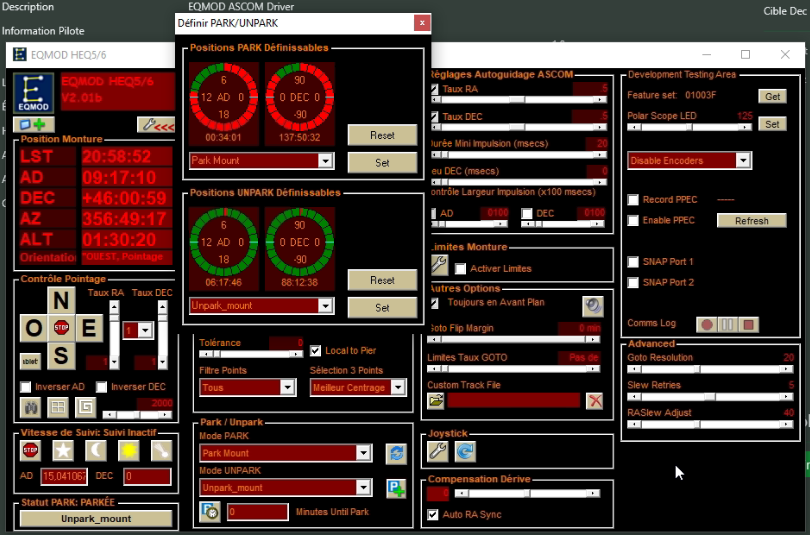Pause the Comms Log
Viewport: 810px width, 535px height.
point(727,325)
